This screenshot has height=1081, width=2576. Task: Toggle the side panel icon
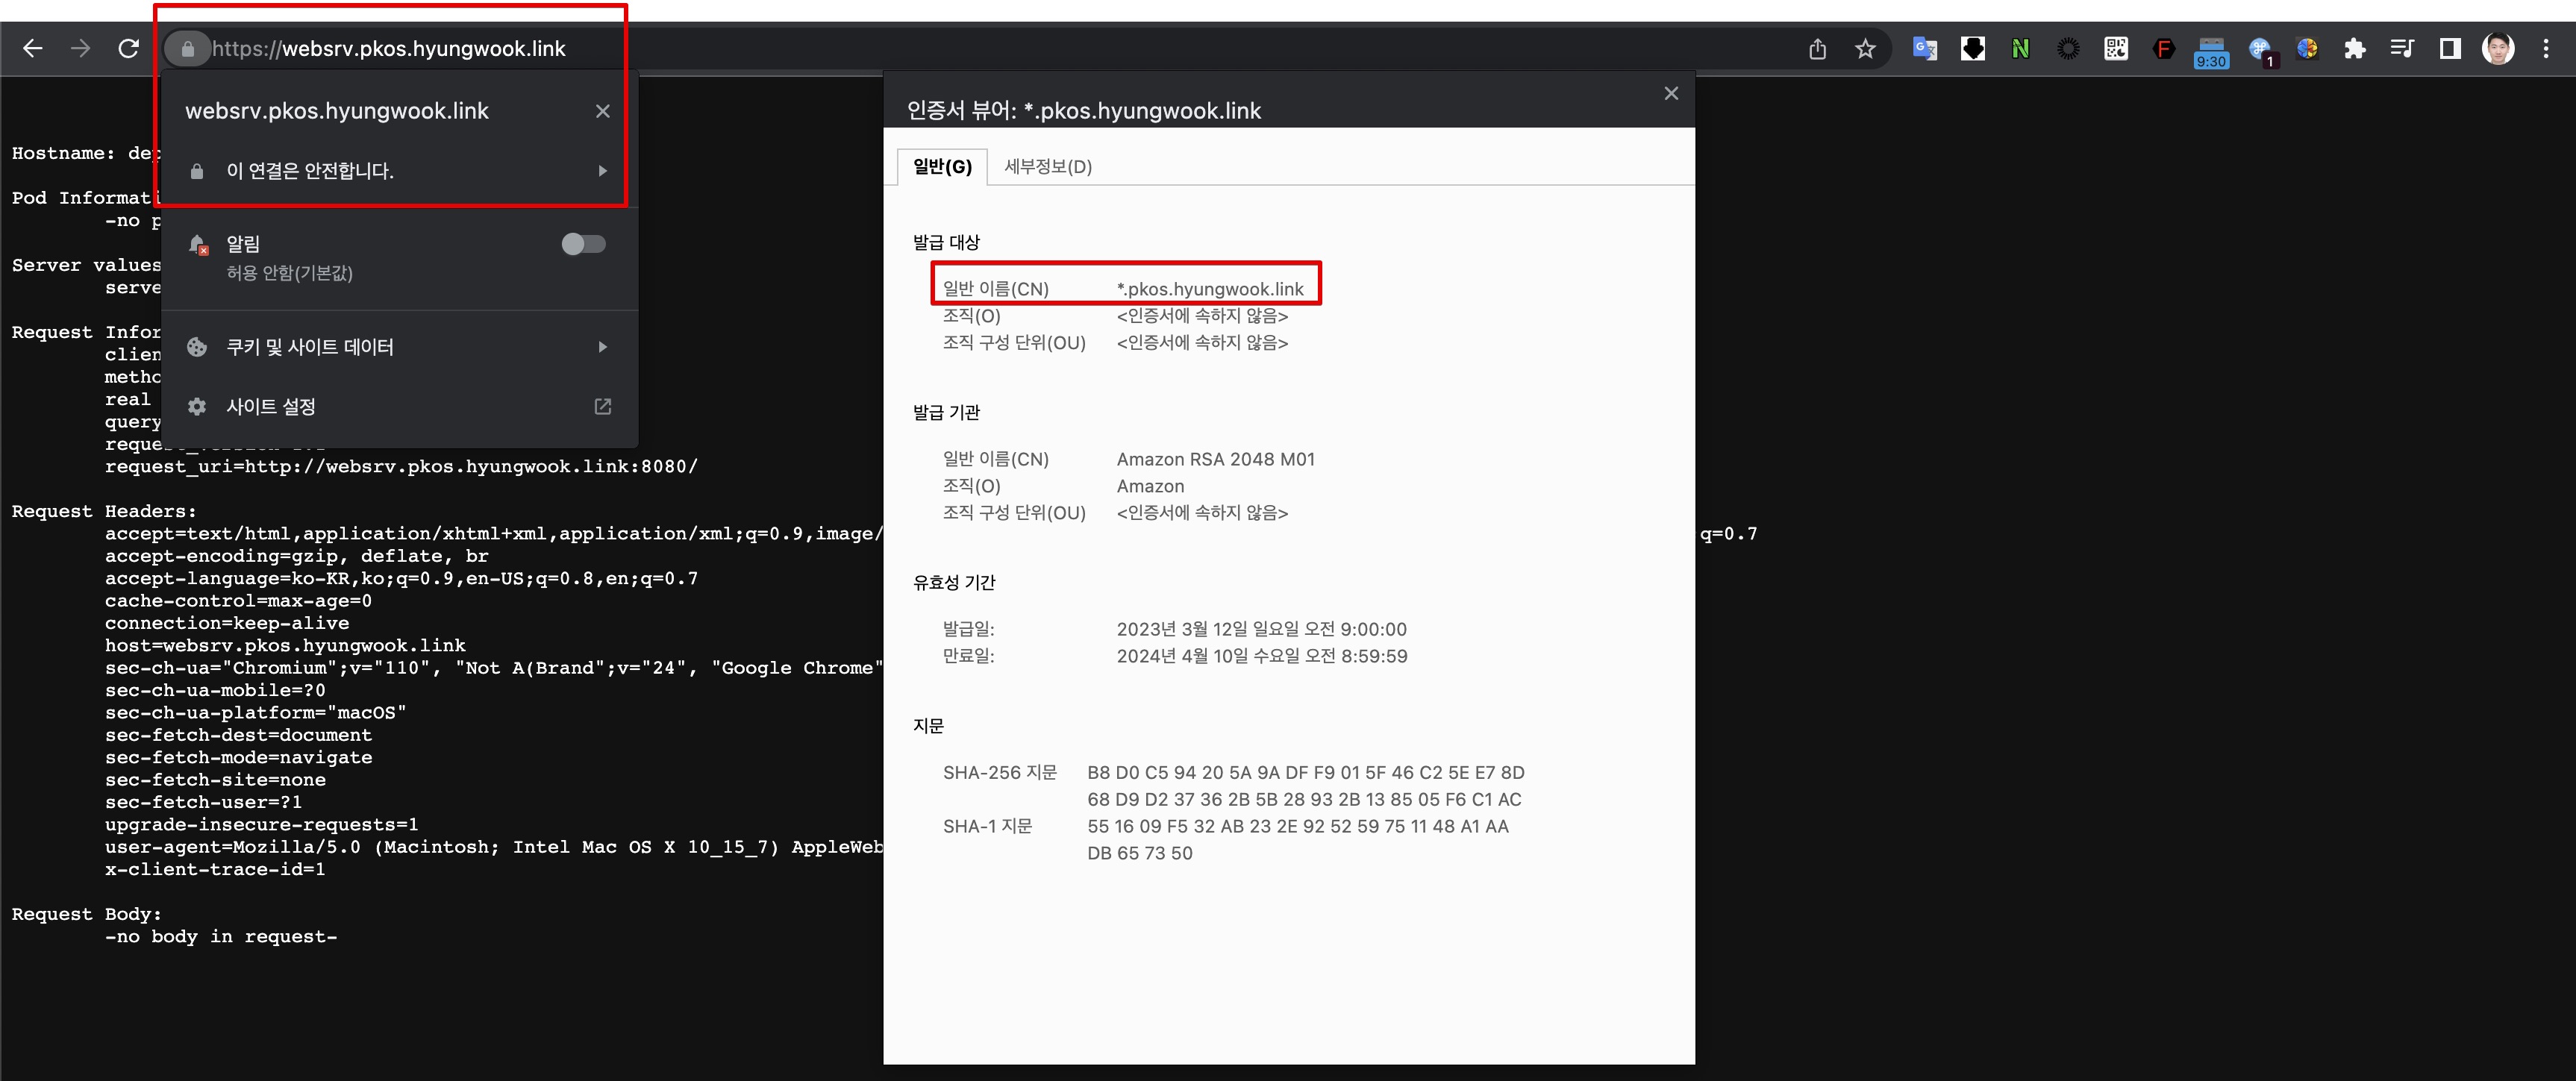[2449, 48]
